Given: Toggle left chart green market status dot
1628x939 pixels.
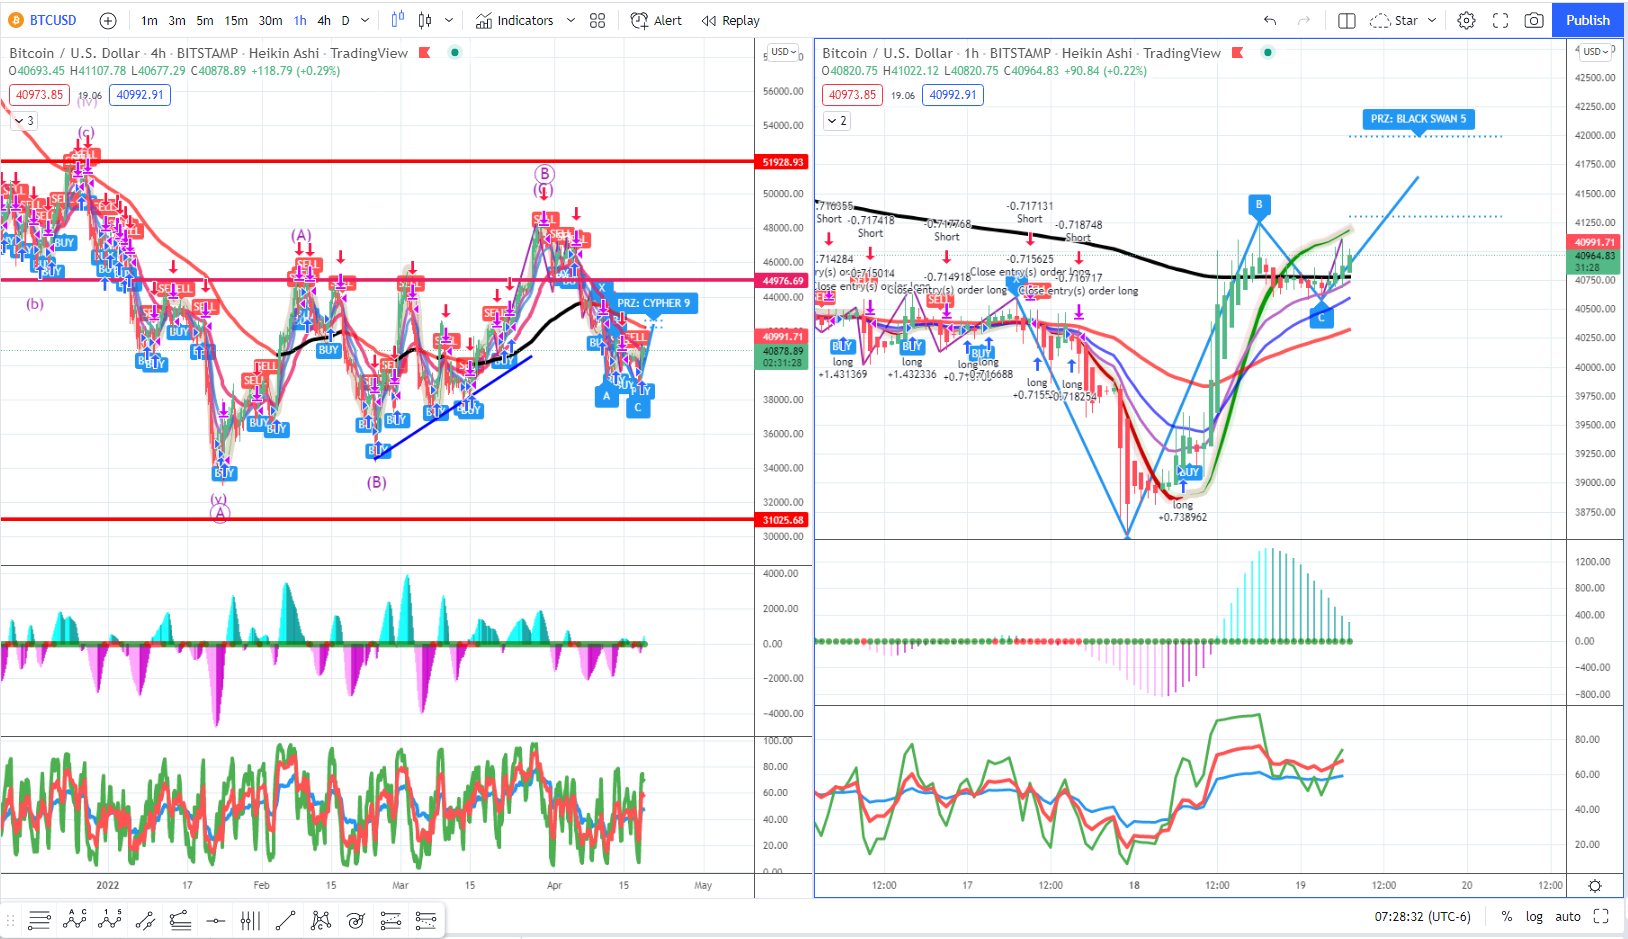Looking at the screenshot, I should pos(455,53).
